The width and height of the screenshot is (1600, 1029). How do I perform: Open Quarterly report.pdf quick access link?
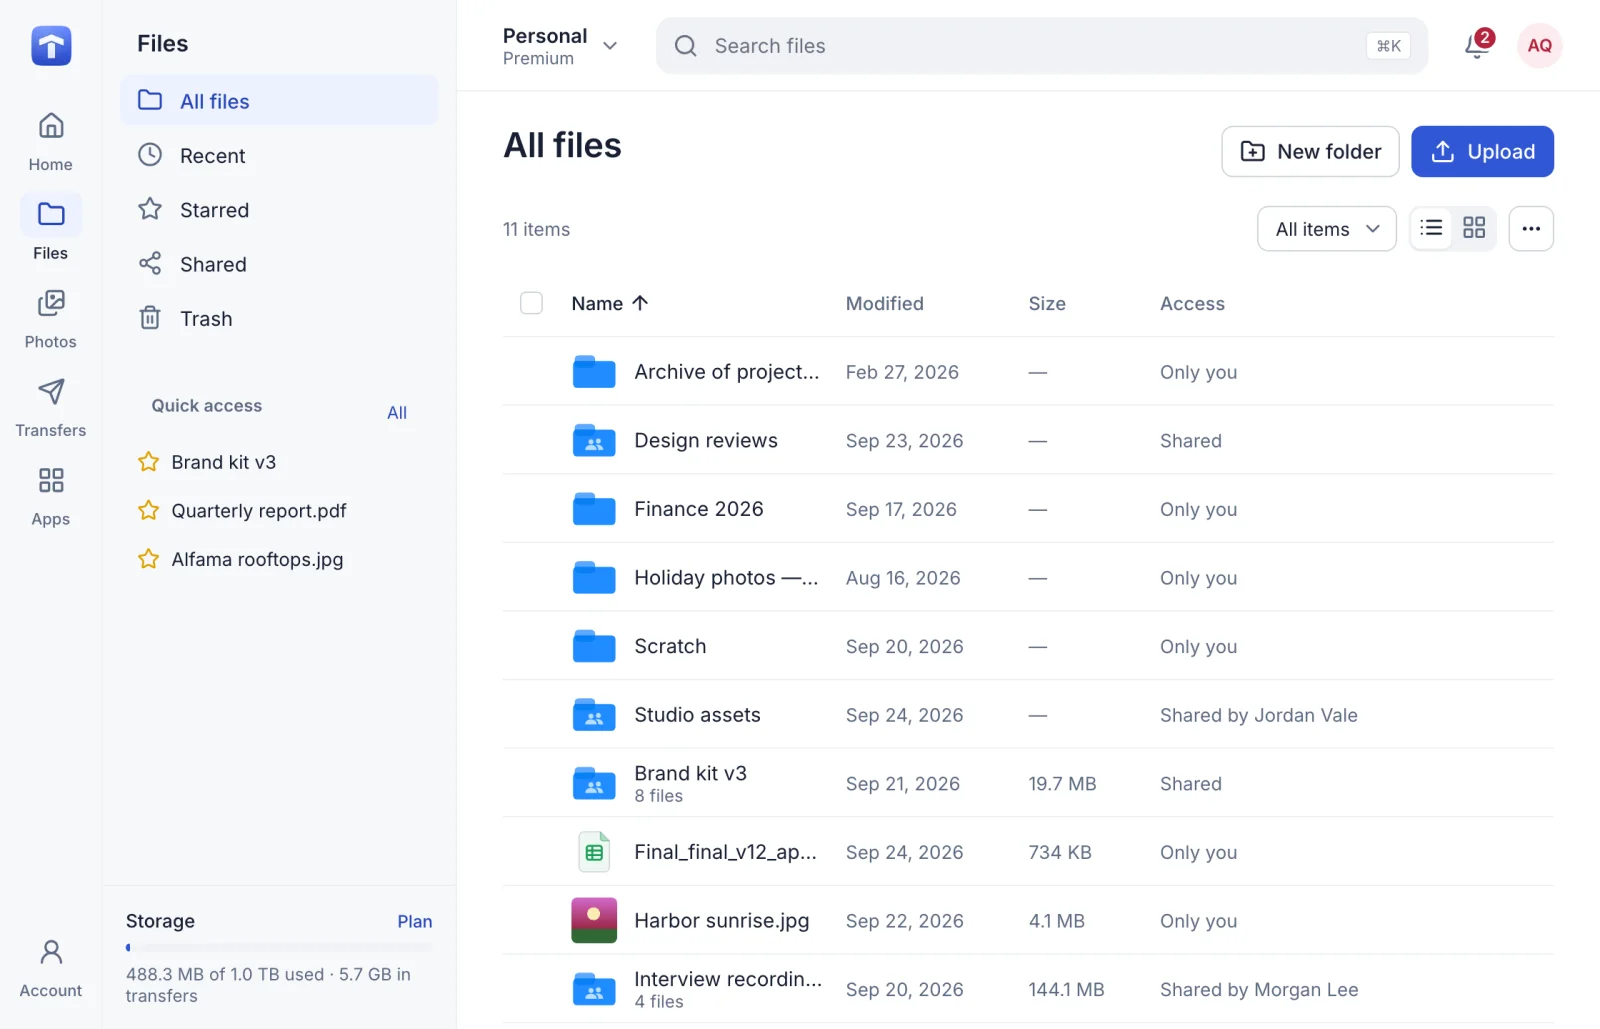[x=259, y=511]
